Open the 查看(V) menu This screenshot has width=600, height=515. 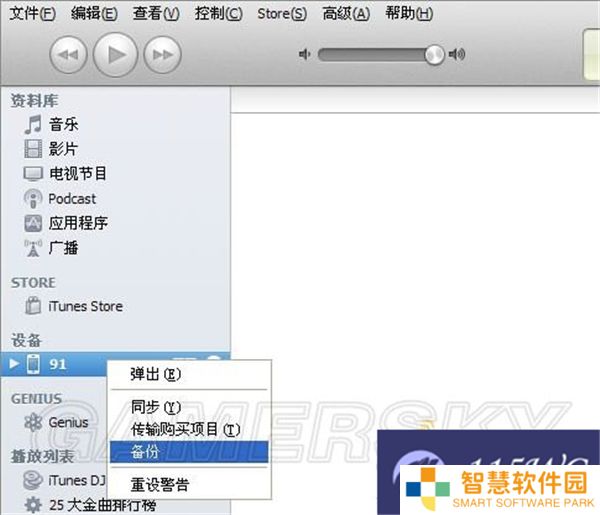point(156,13)
